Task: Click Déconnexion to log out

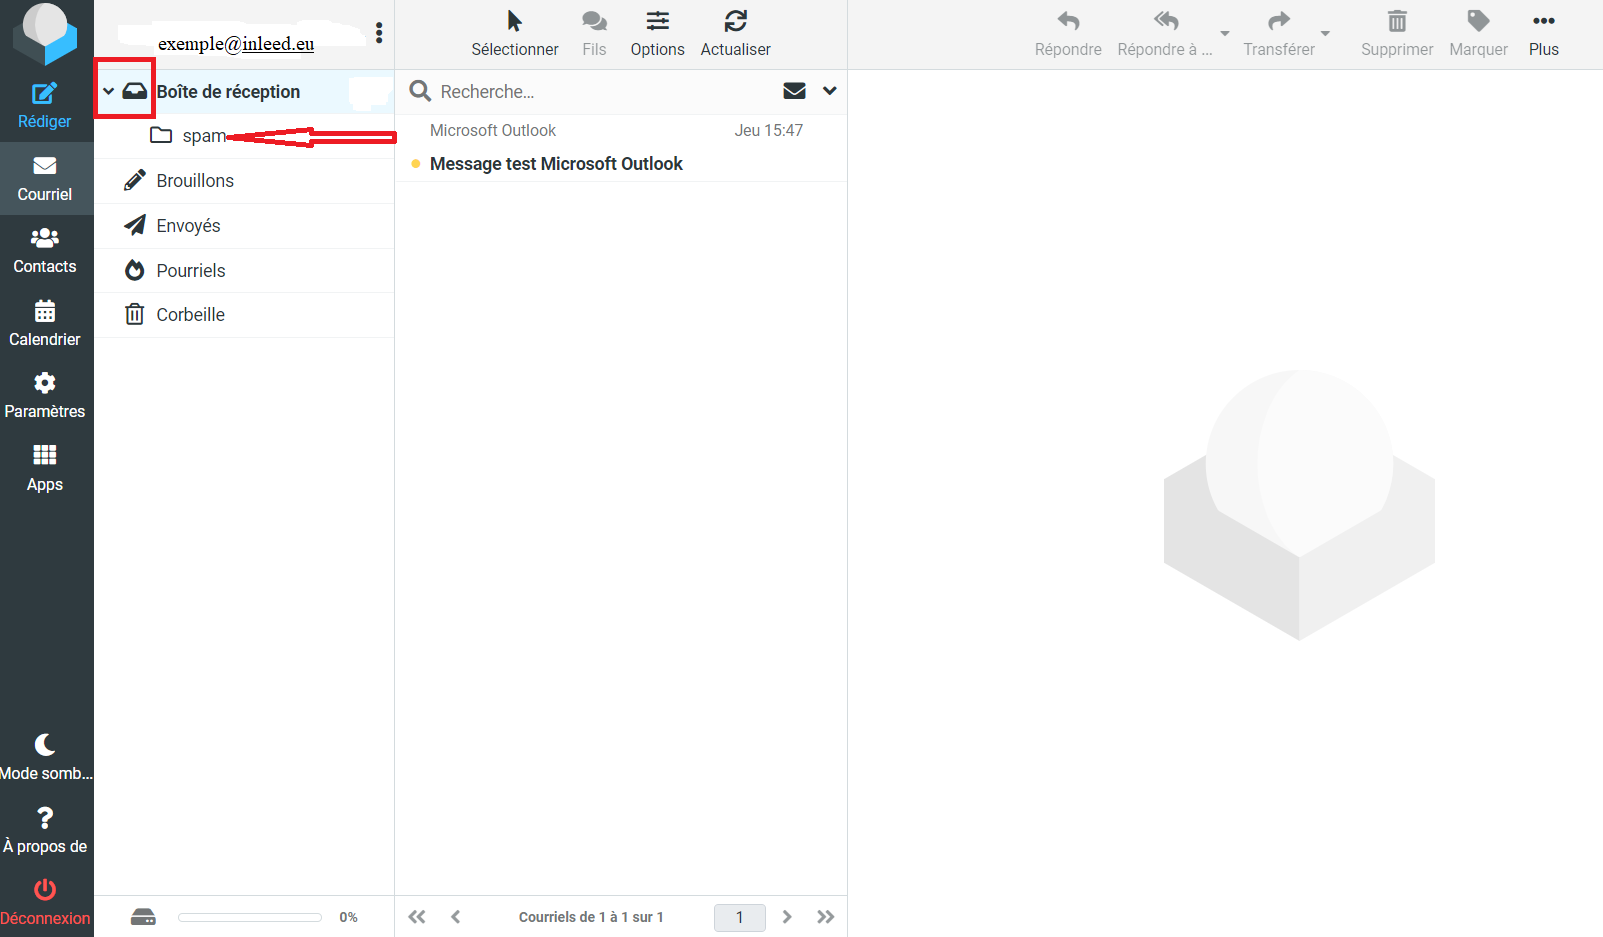Action: [45, 903]
